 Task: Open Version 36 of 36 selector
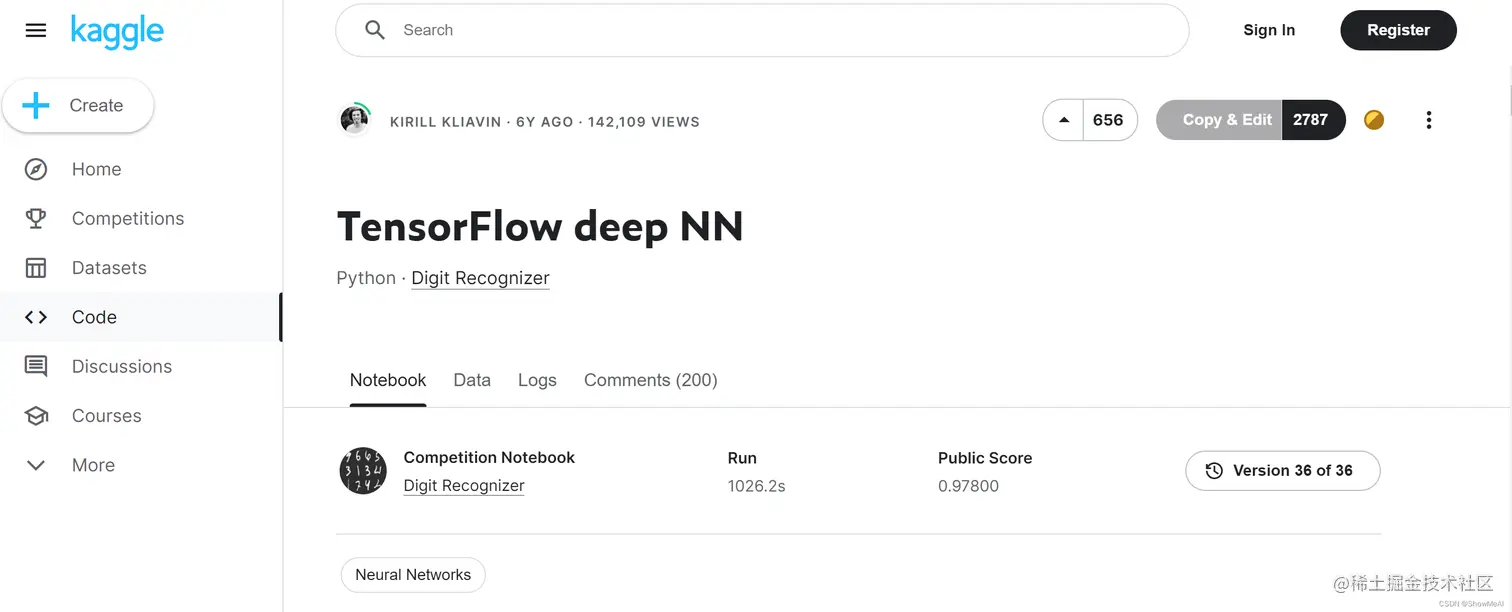point(1283,471)
